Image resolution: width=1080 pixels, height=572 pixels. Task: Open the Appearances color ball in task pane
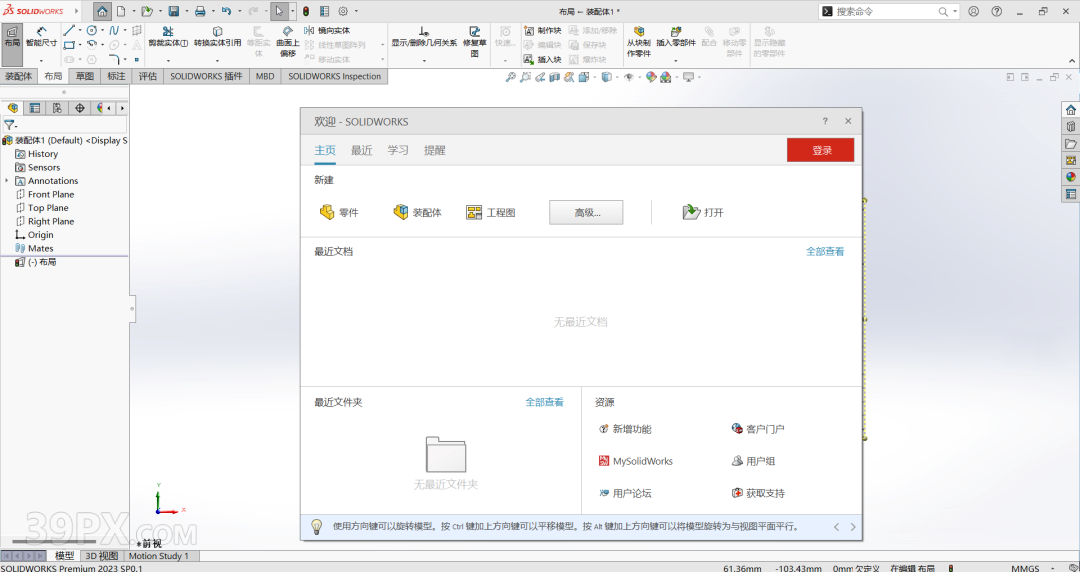pos(1071,176)
